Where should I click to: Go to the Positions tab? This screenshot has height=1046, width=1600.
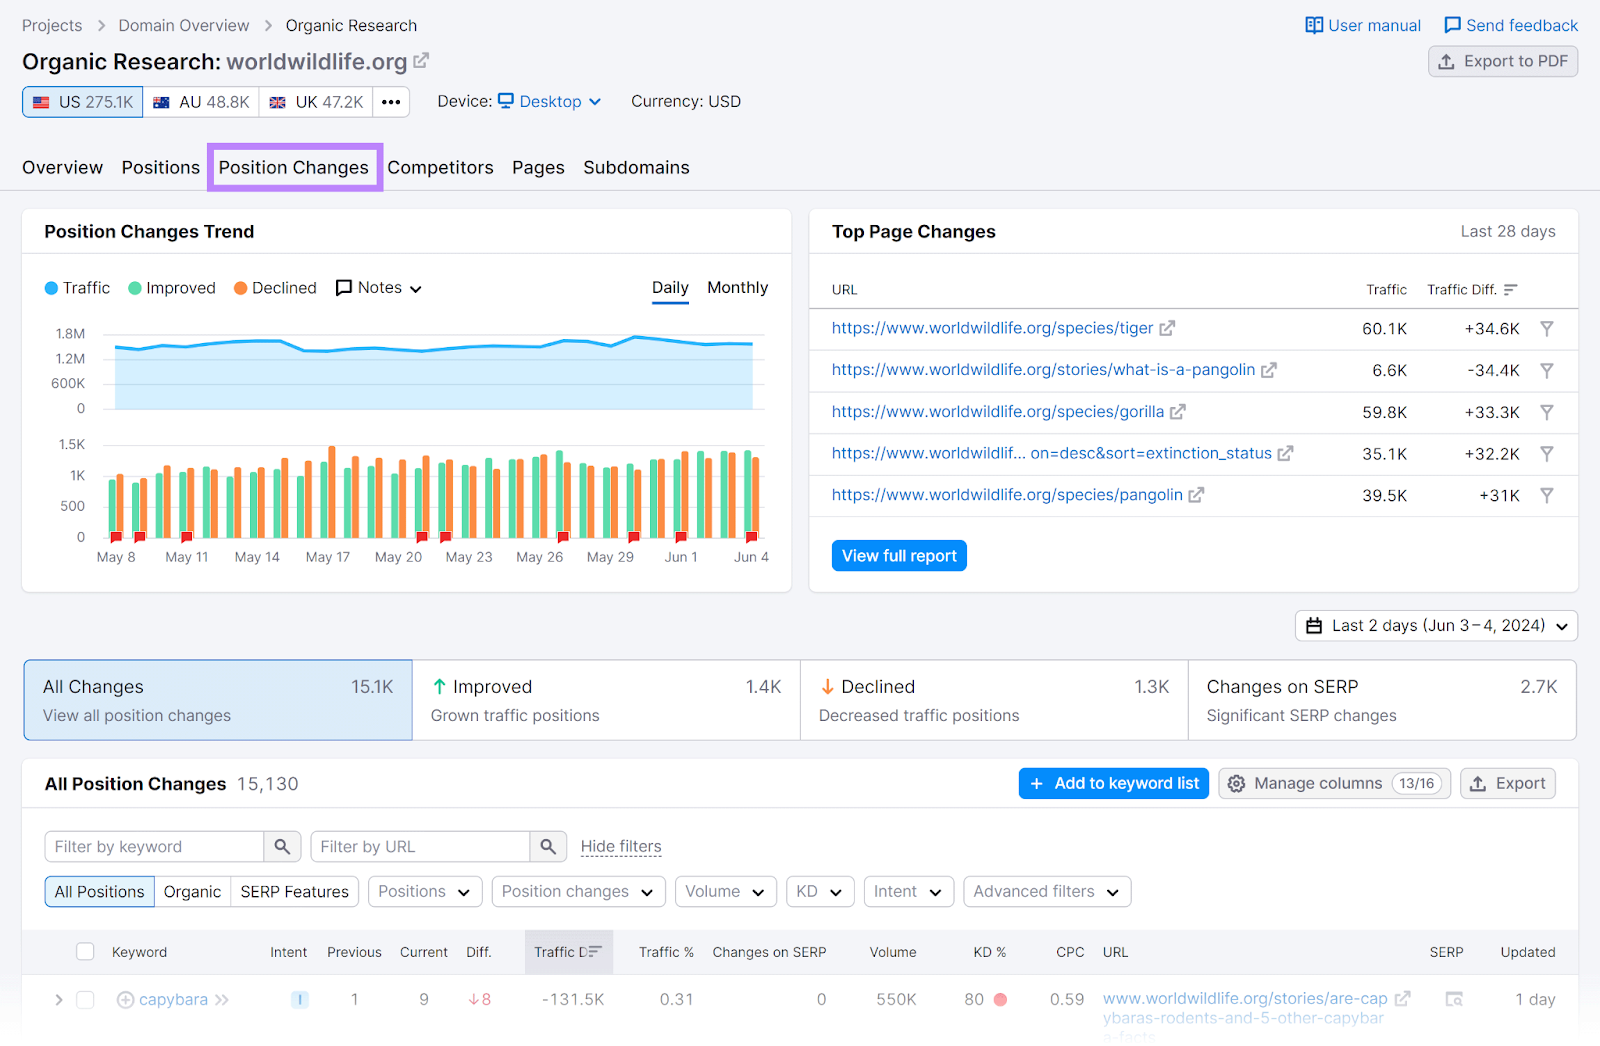[x=161, y=167]
